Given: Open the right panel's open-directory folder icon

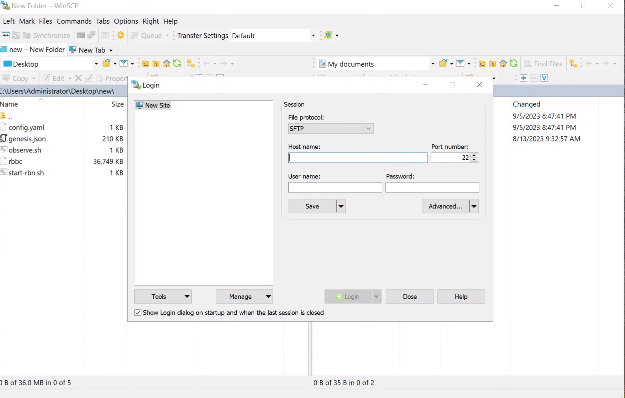Looking at the screenshot, I should (x=442, y=63).
